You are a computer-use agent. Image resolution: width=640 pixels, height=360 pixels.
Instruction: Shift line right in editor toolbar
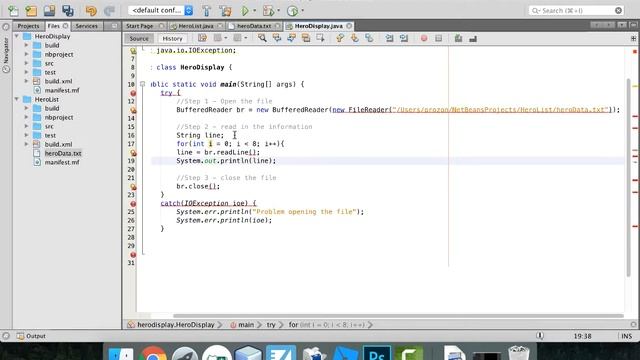coord(404,38)
